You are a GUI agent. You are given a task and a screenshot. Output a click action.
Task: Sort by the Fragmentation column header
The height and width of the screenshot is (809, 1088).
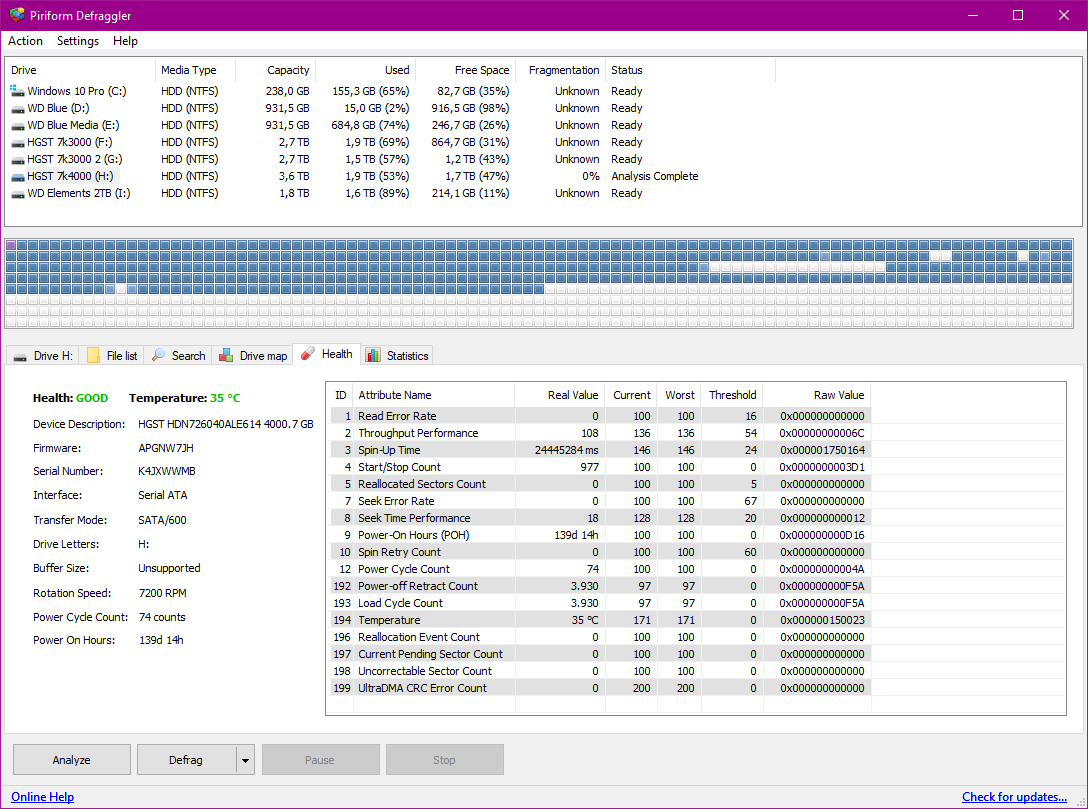(x=561, y=70)
